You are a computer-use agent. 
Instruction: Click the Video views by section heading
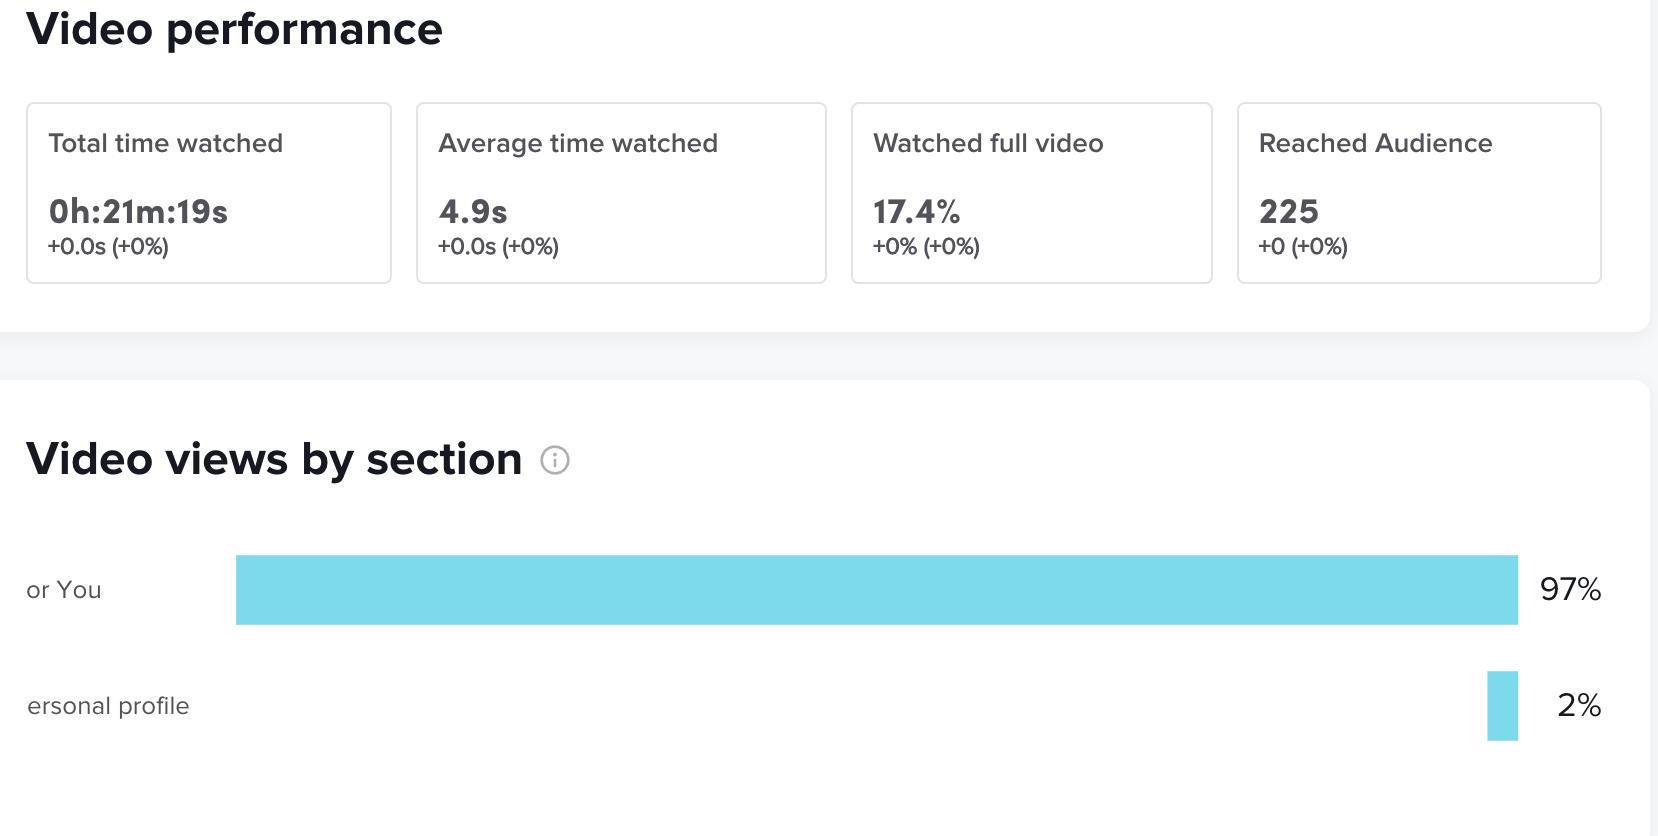pyautogui.click(x=274, y=459)
